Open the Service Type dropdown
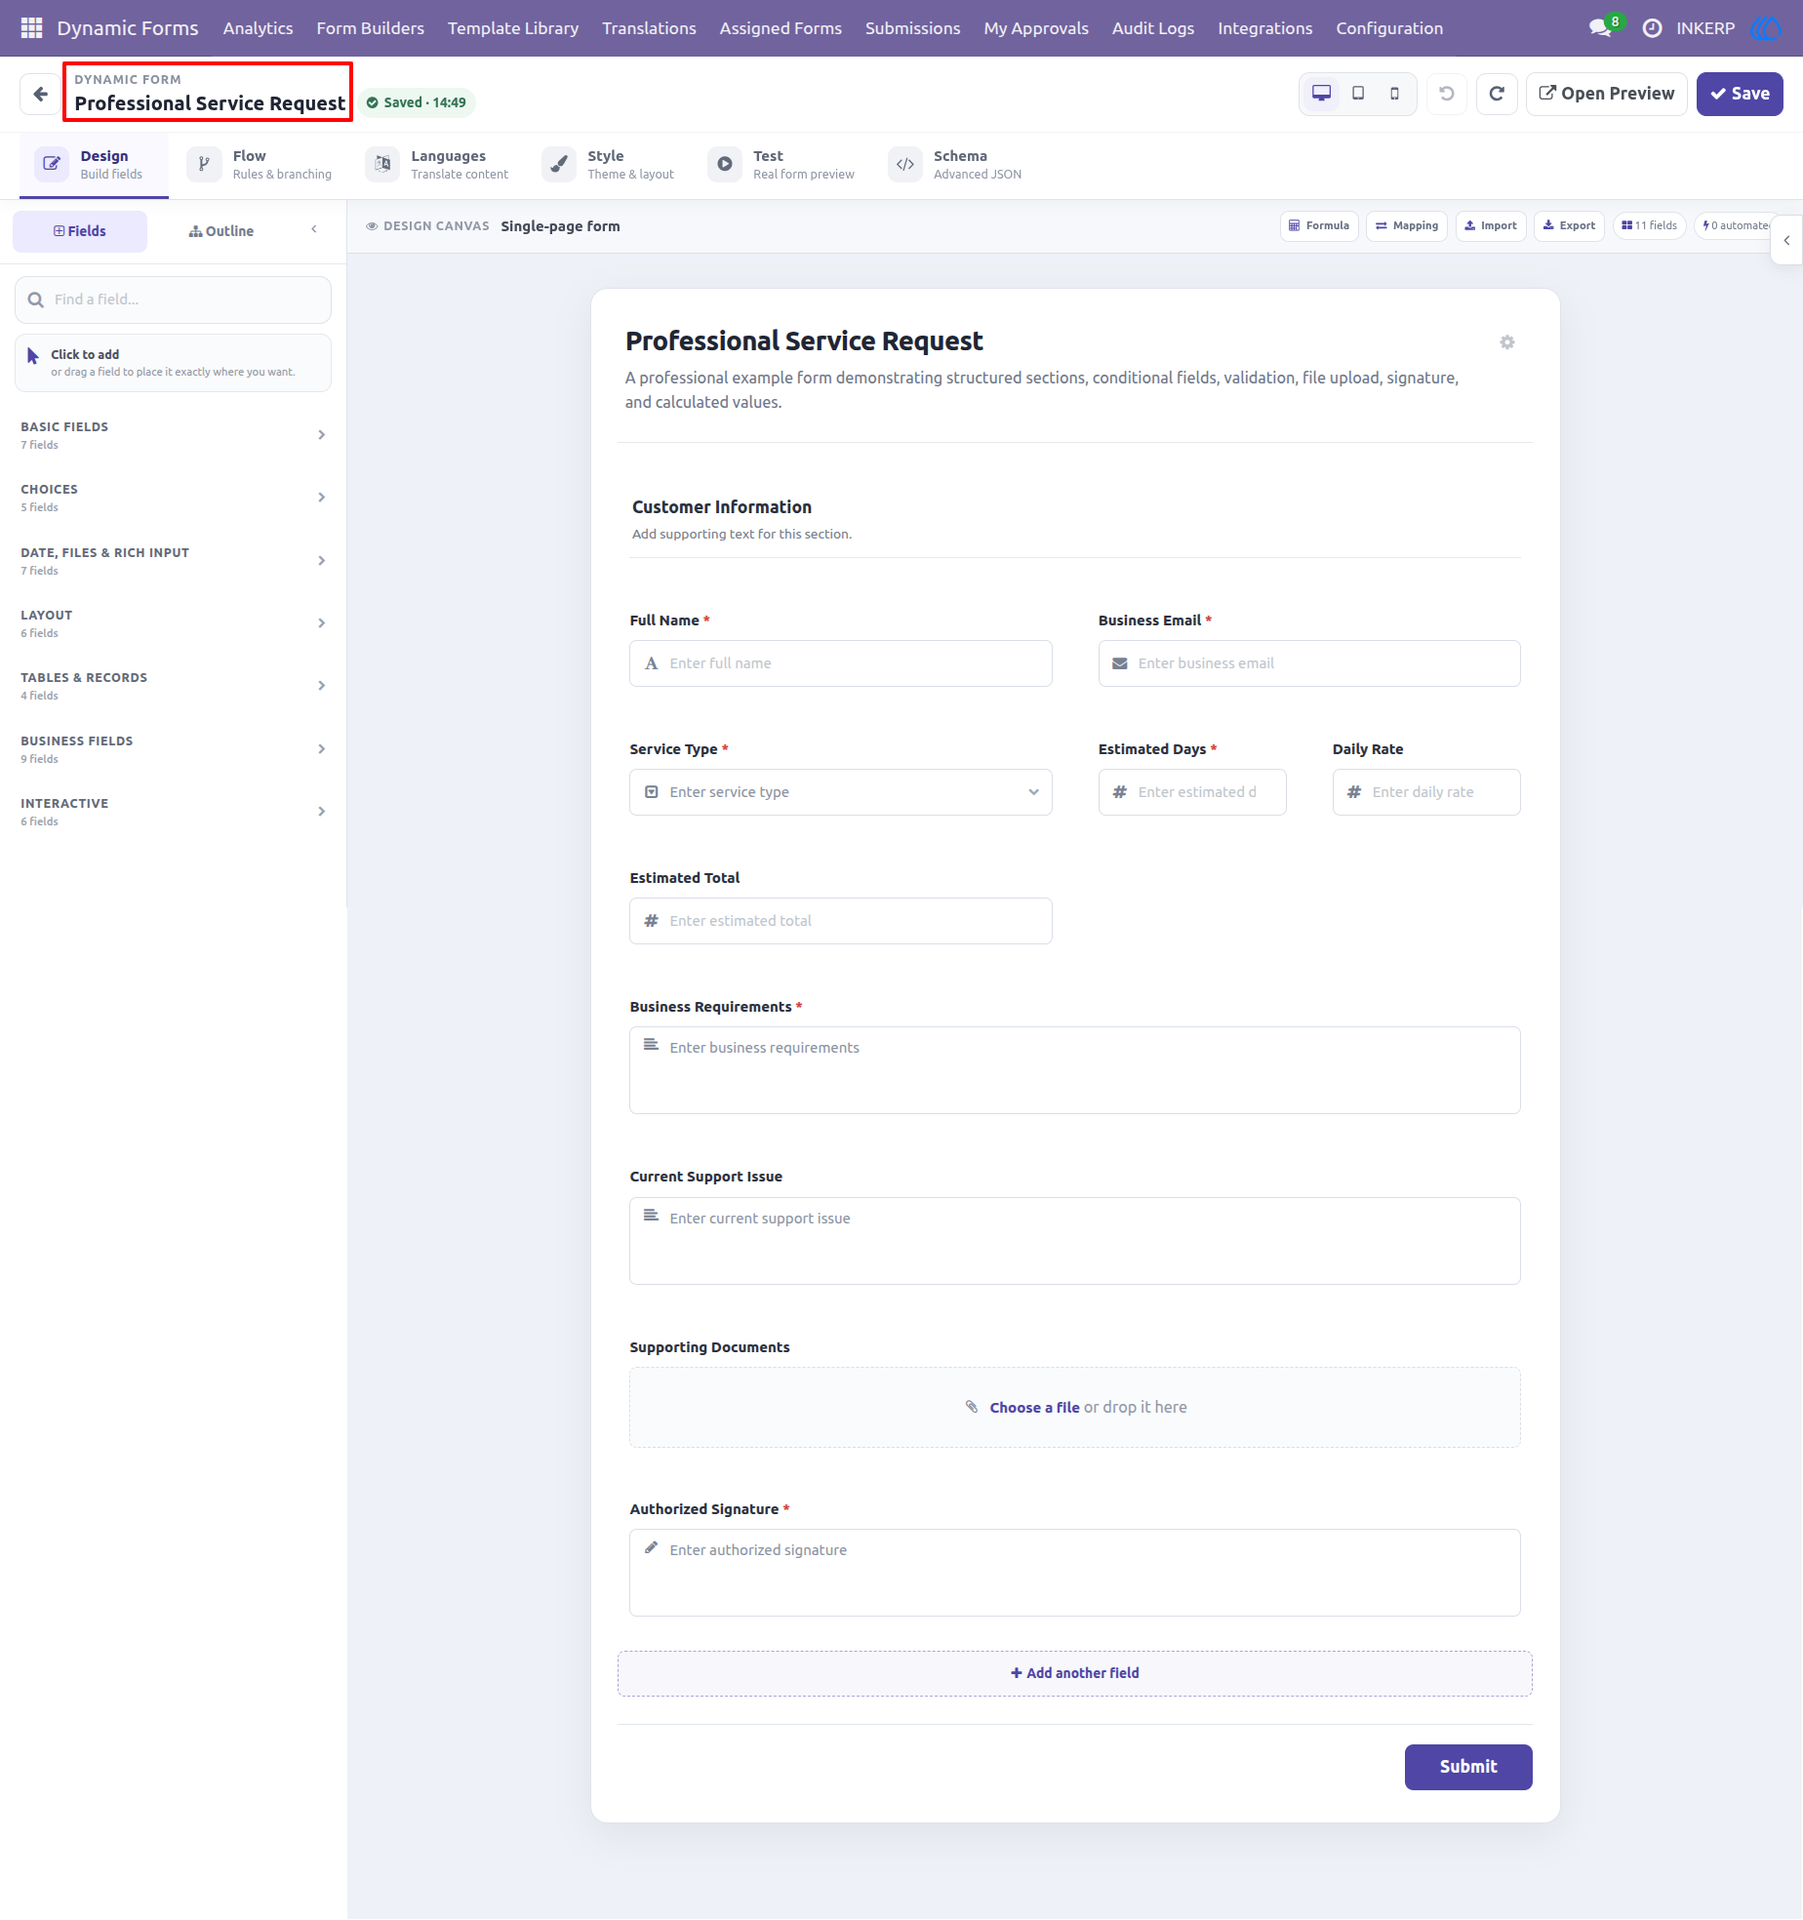The height and width of the screenshot is (1920, 1803). tap(840, 792)
